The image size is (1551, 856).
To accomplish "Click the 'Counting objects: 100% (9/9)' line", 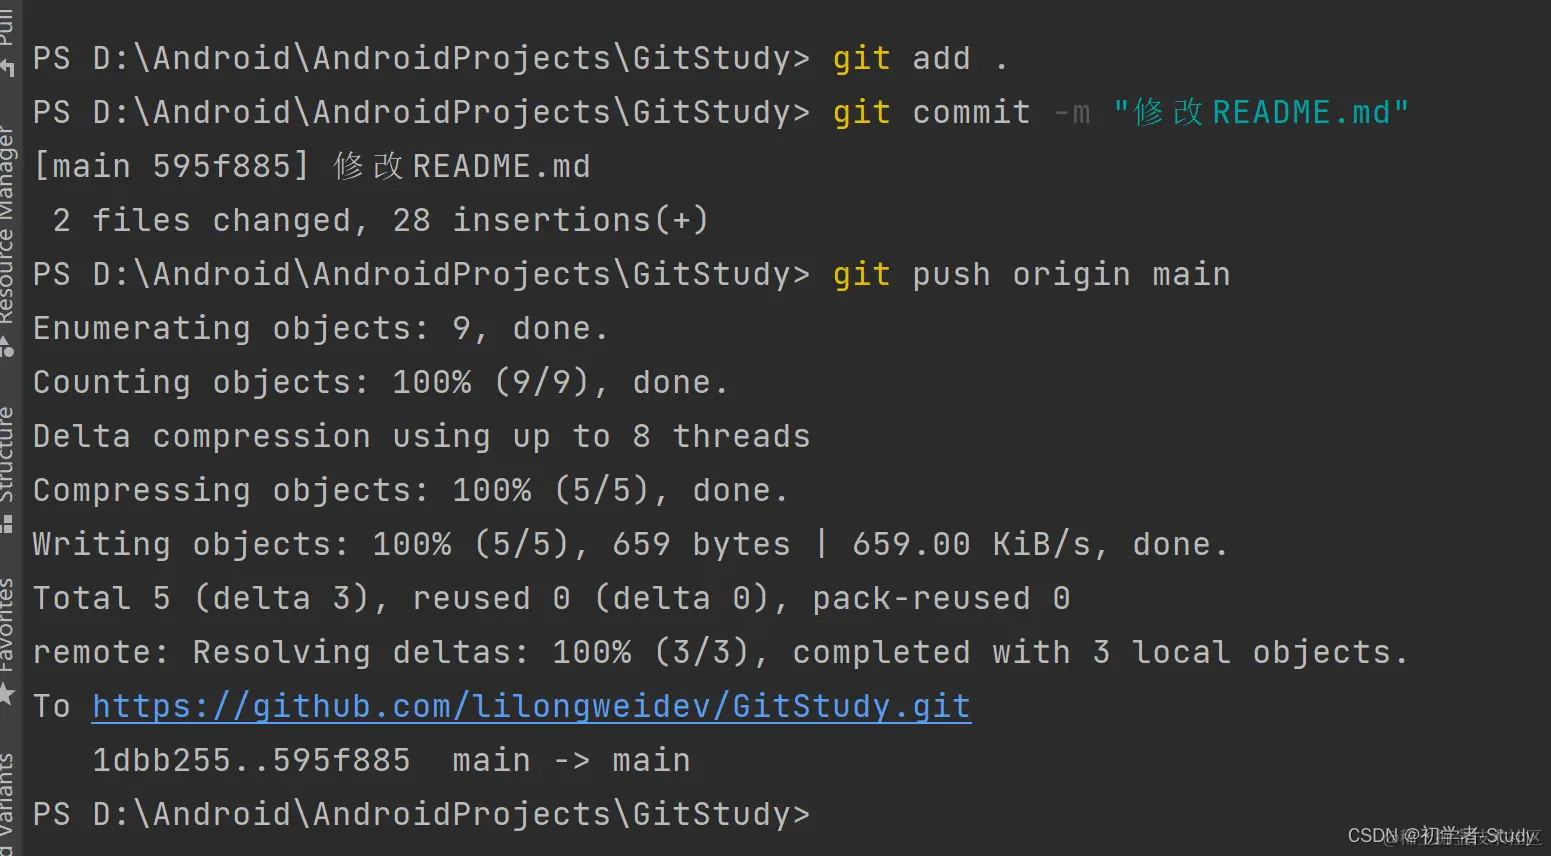I will click(380, 382).
